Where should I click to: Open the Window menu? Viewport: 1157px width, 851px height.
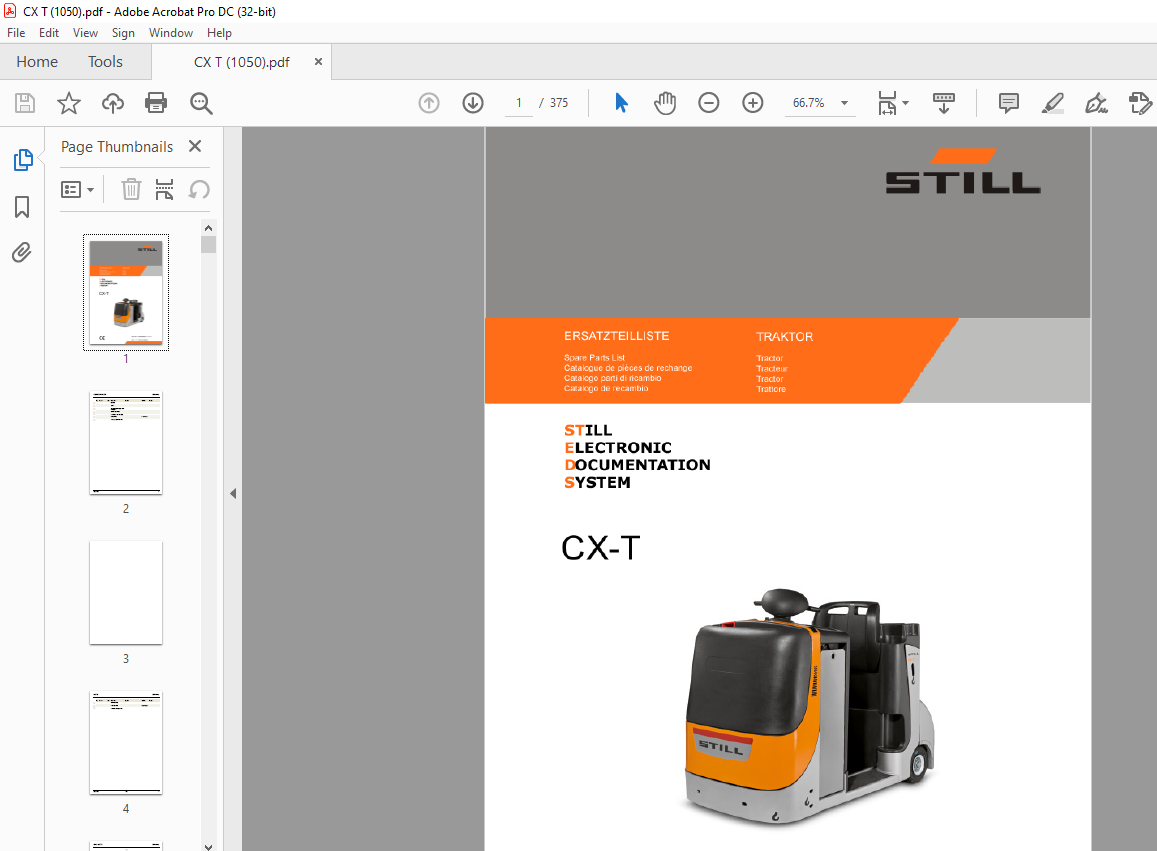coord(170,32)
